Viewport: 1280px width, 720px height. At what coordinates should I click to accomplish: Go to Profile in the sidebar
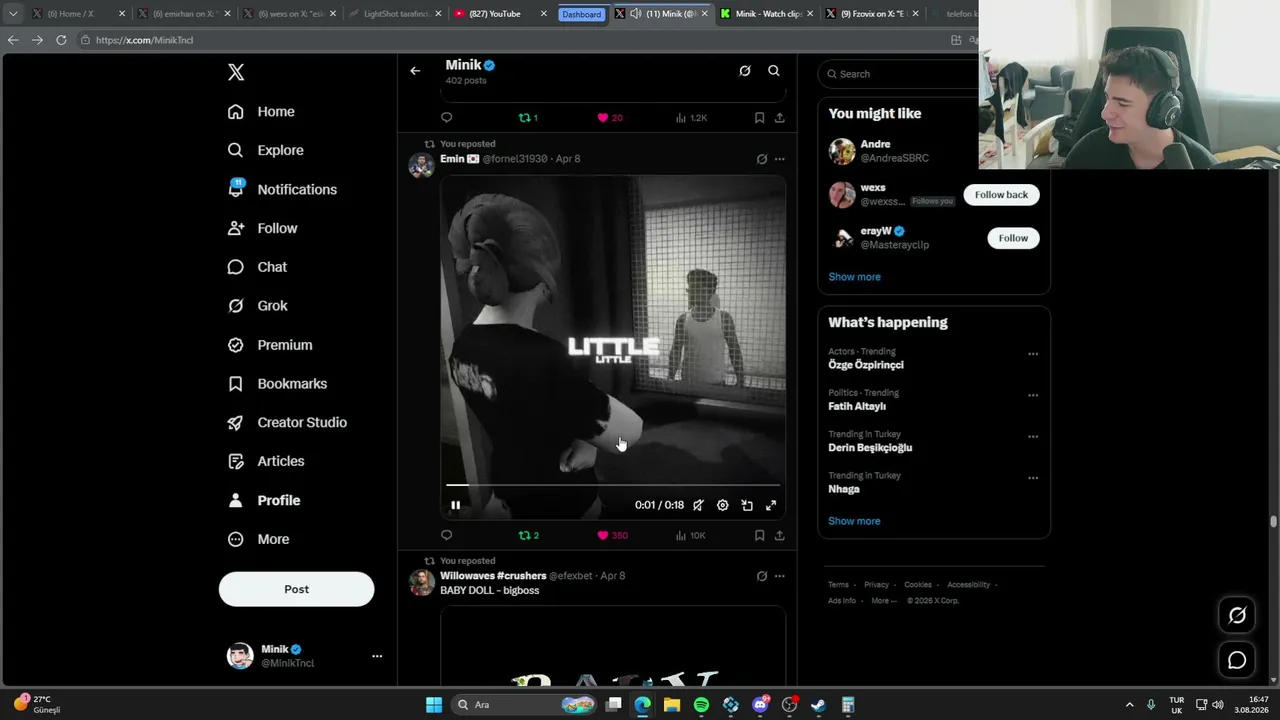(264, 500)
